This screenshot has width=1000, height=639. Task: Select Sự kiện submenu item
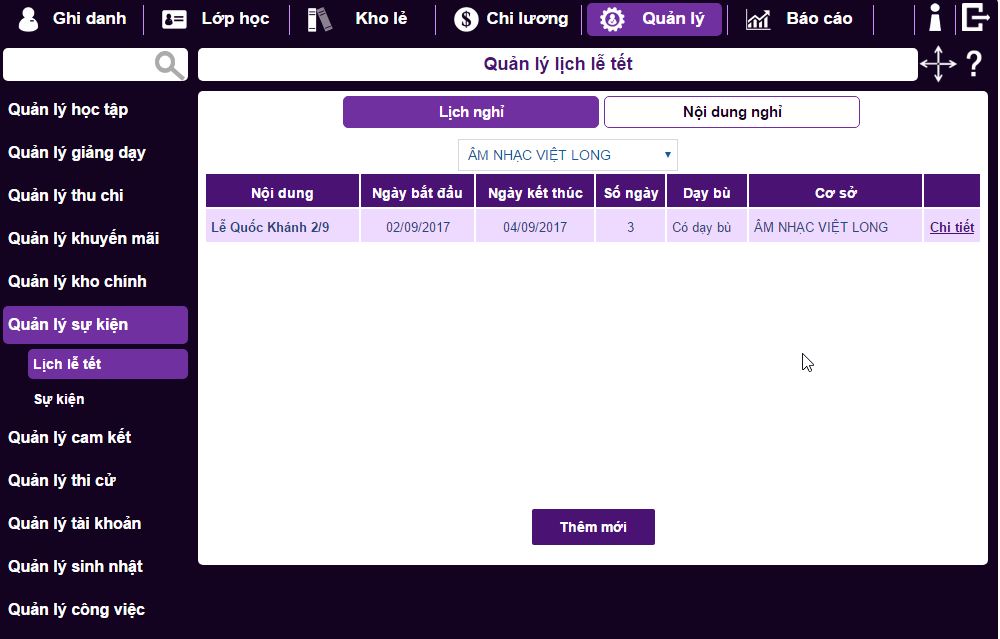pos(59,399)
